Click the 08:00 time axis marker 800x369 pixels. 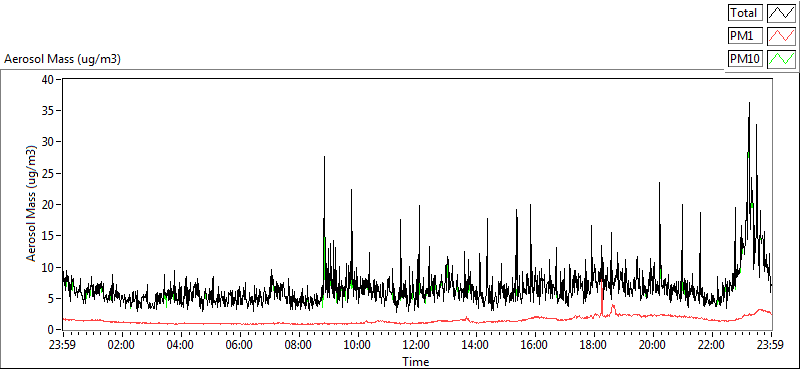(x=298, y=345)
